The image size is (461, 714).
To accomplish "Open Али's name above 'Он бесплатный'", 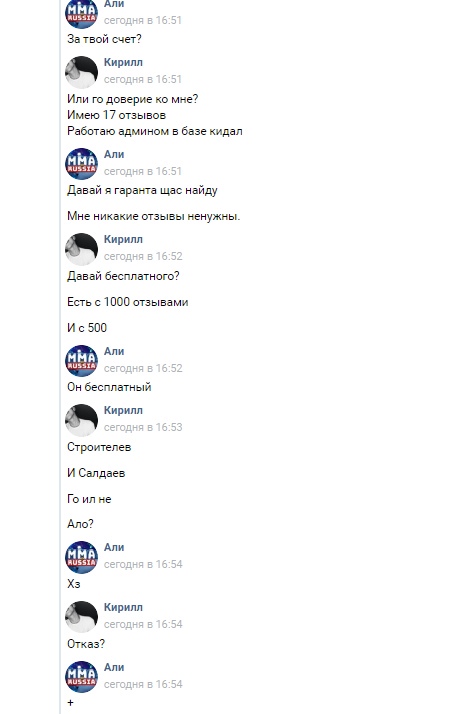I will point(114,351).
